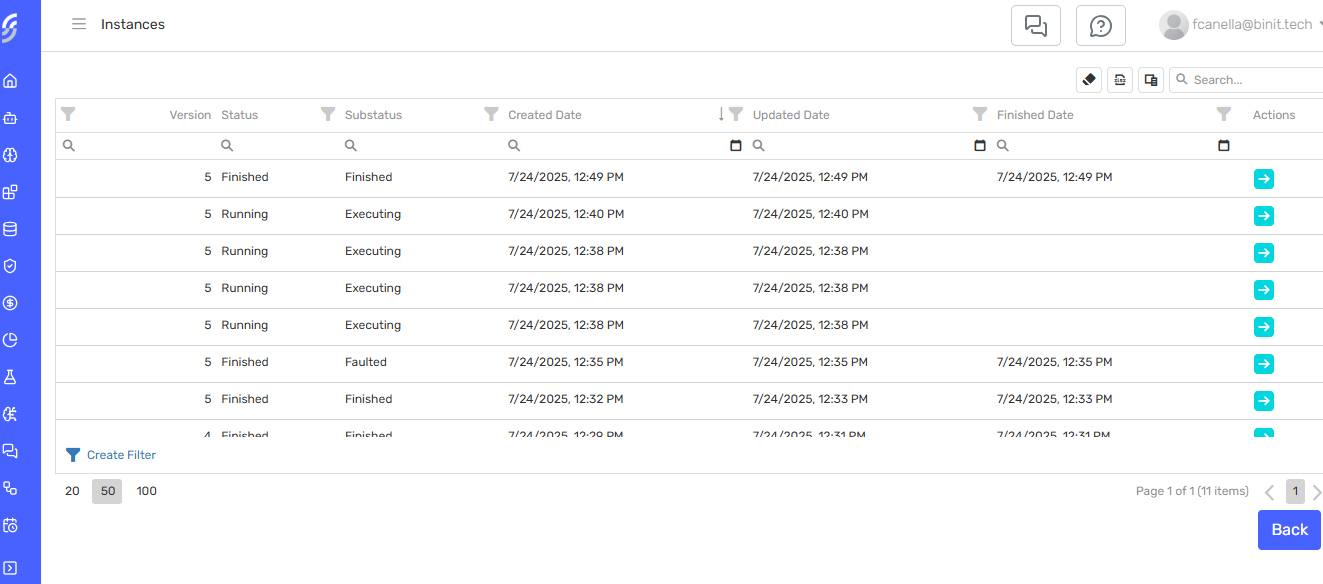Open the navigation hamburger menu
The image size is (1323, 584).
tap(78, 24)
